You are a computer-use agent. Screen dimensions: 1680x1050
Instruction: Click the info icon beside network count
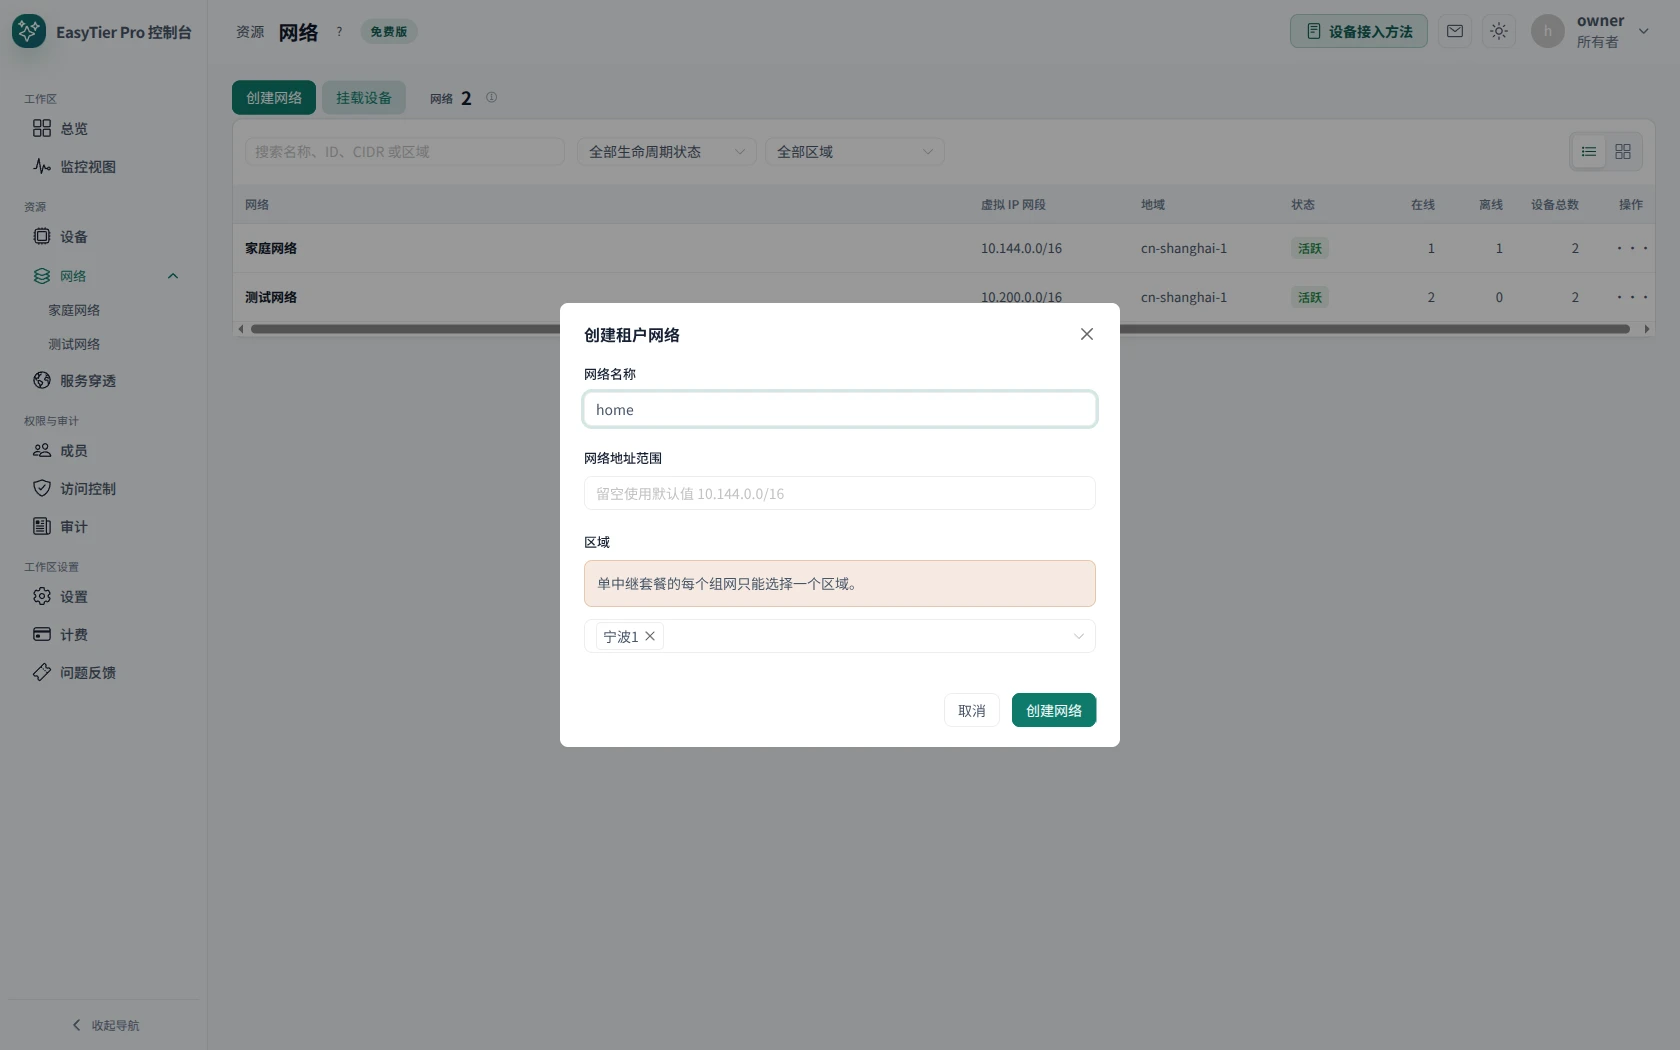coord(491,97)
